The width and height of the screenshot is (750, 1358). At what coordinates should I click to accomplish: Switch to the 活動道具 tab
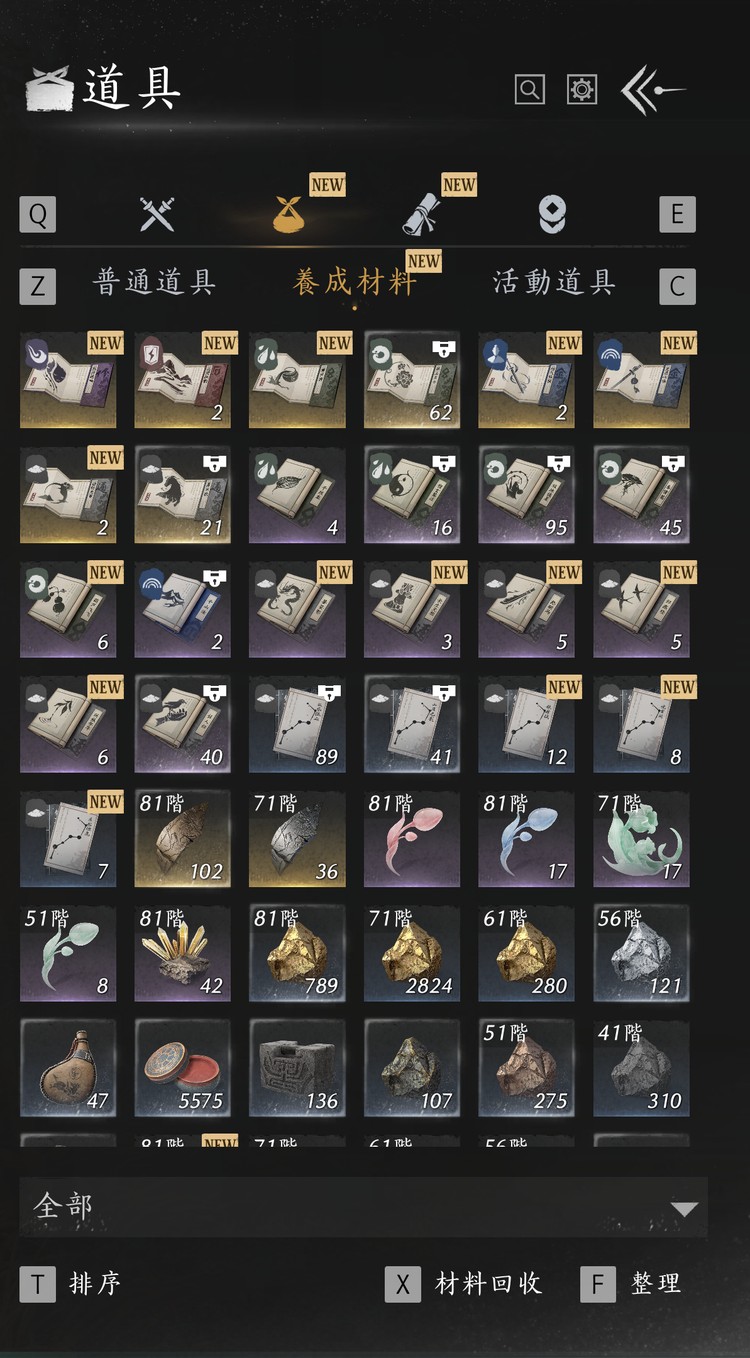(x=554, y=283)
